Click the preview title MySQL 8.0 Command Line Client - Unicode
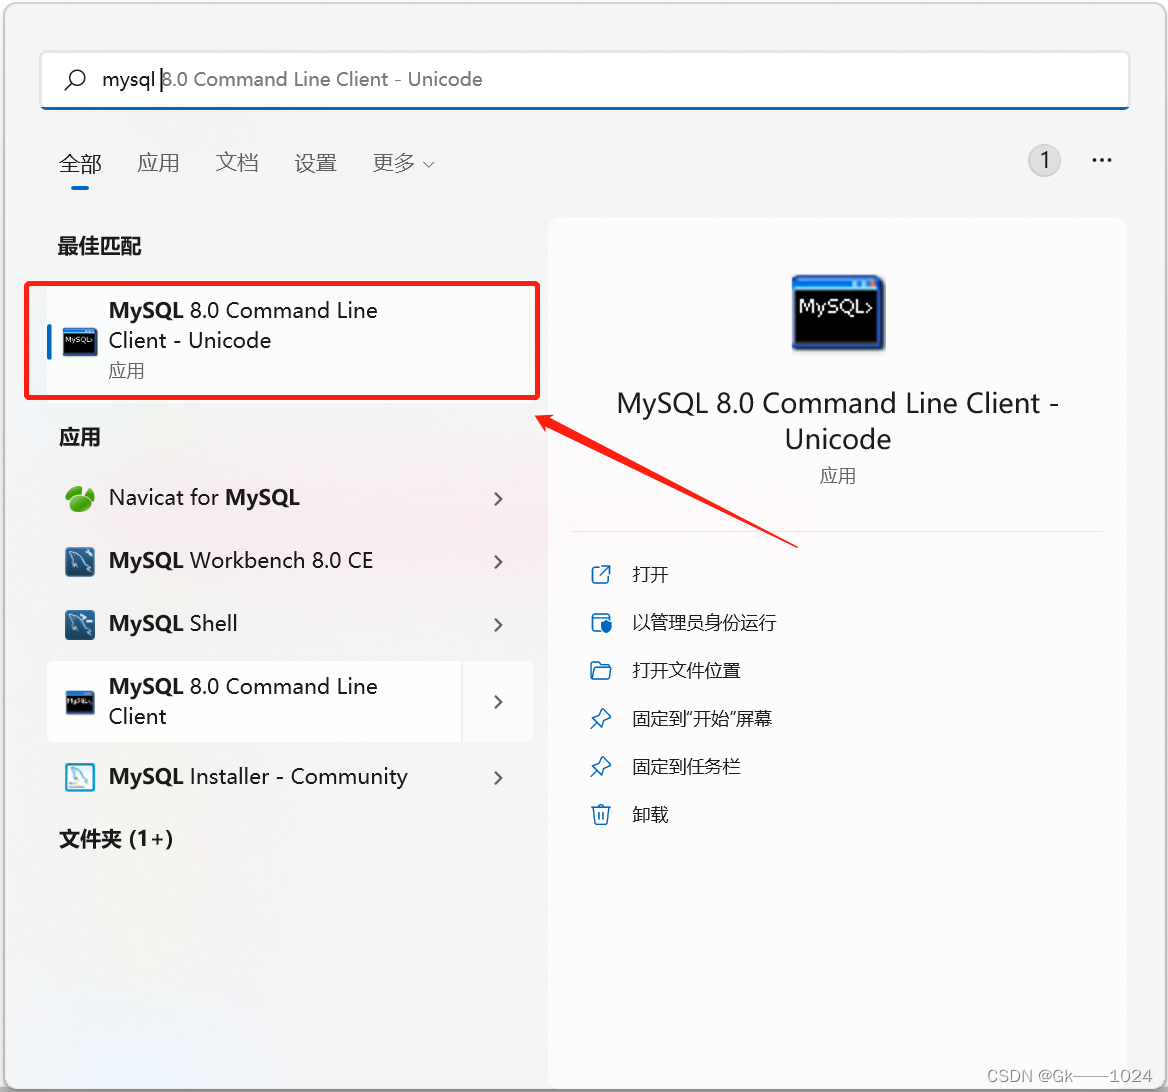 click(x=838, y=421)
